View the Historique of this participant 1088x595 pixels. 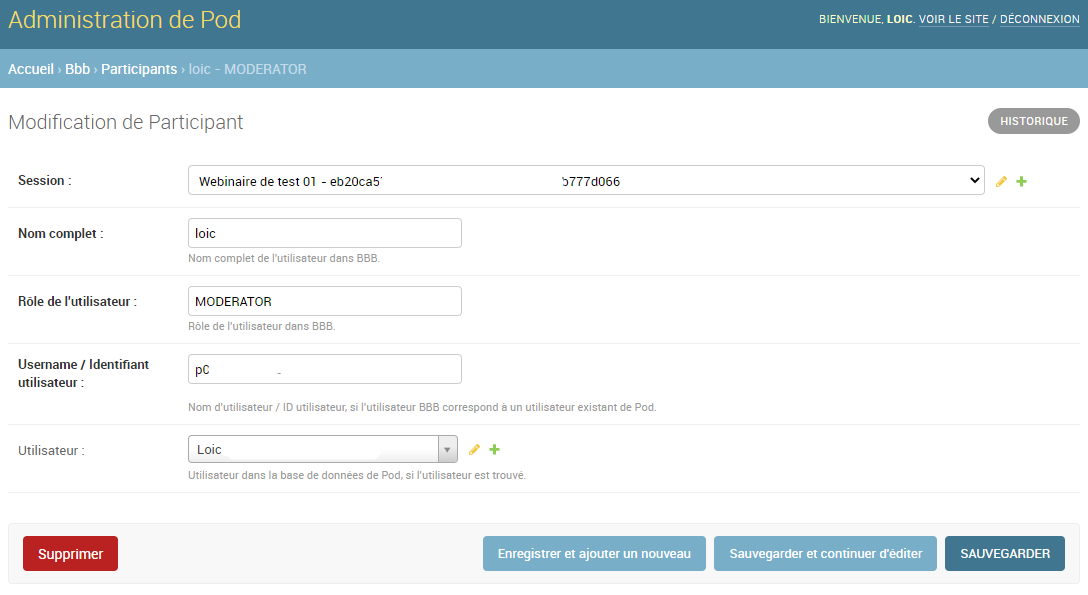pyautogui.click(x=1033, y=121)
